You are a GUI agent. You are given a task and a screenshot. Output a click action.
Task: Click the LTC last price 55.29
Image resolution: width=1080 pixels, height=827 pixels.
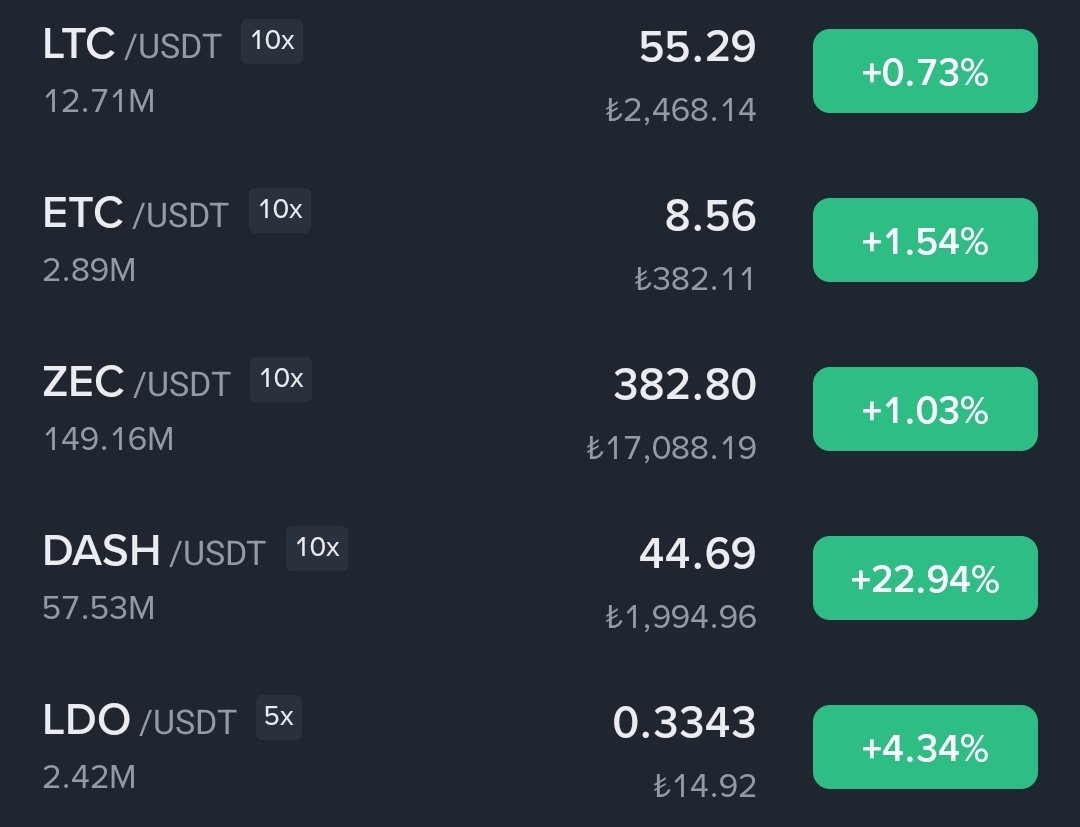pos(697,47)
